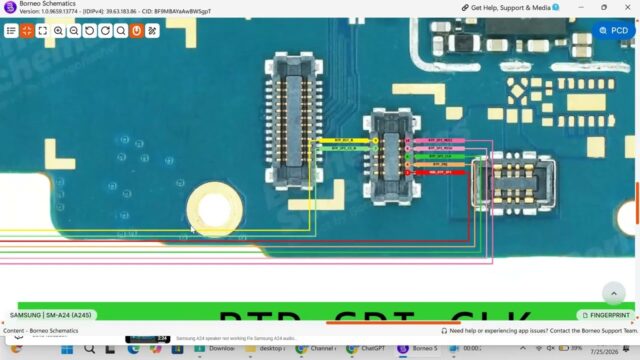Click the FINGERPRINT label button
This screenshot has width=640, height=360.
(x=605, y=315)
